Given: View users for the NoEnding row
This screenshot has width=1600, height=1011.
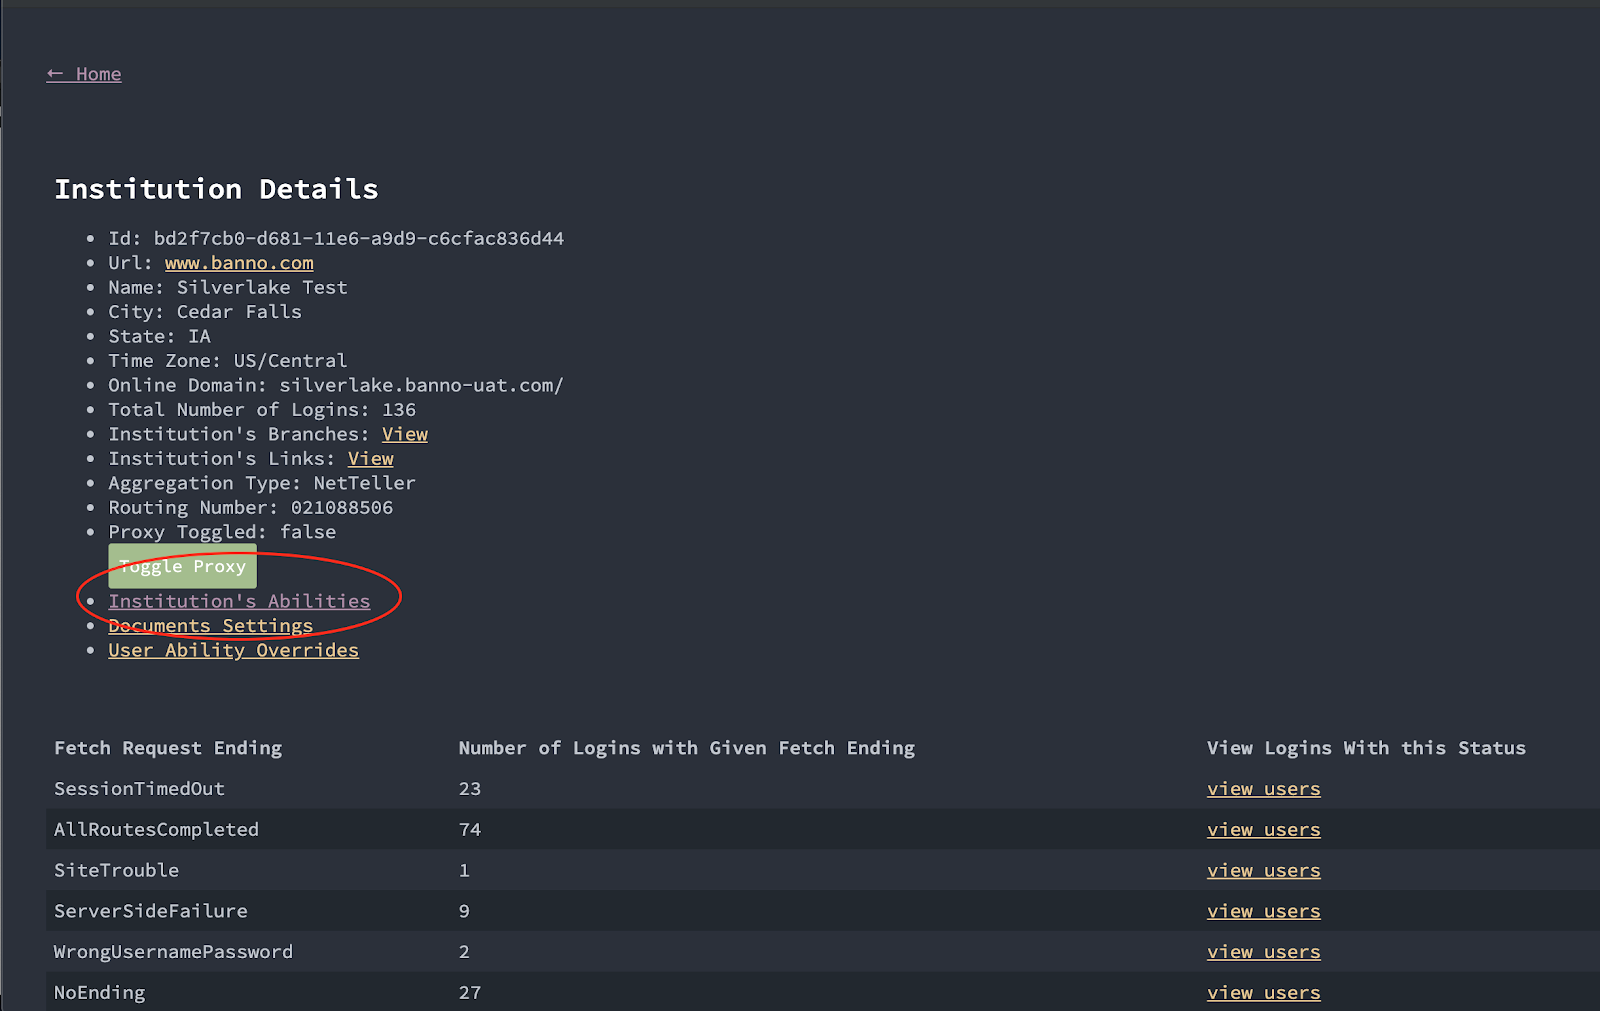Looking at the screenshot, I should tap(1263, 993).
